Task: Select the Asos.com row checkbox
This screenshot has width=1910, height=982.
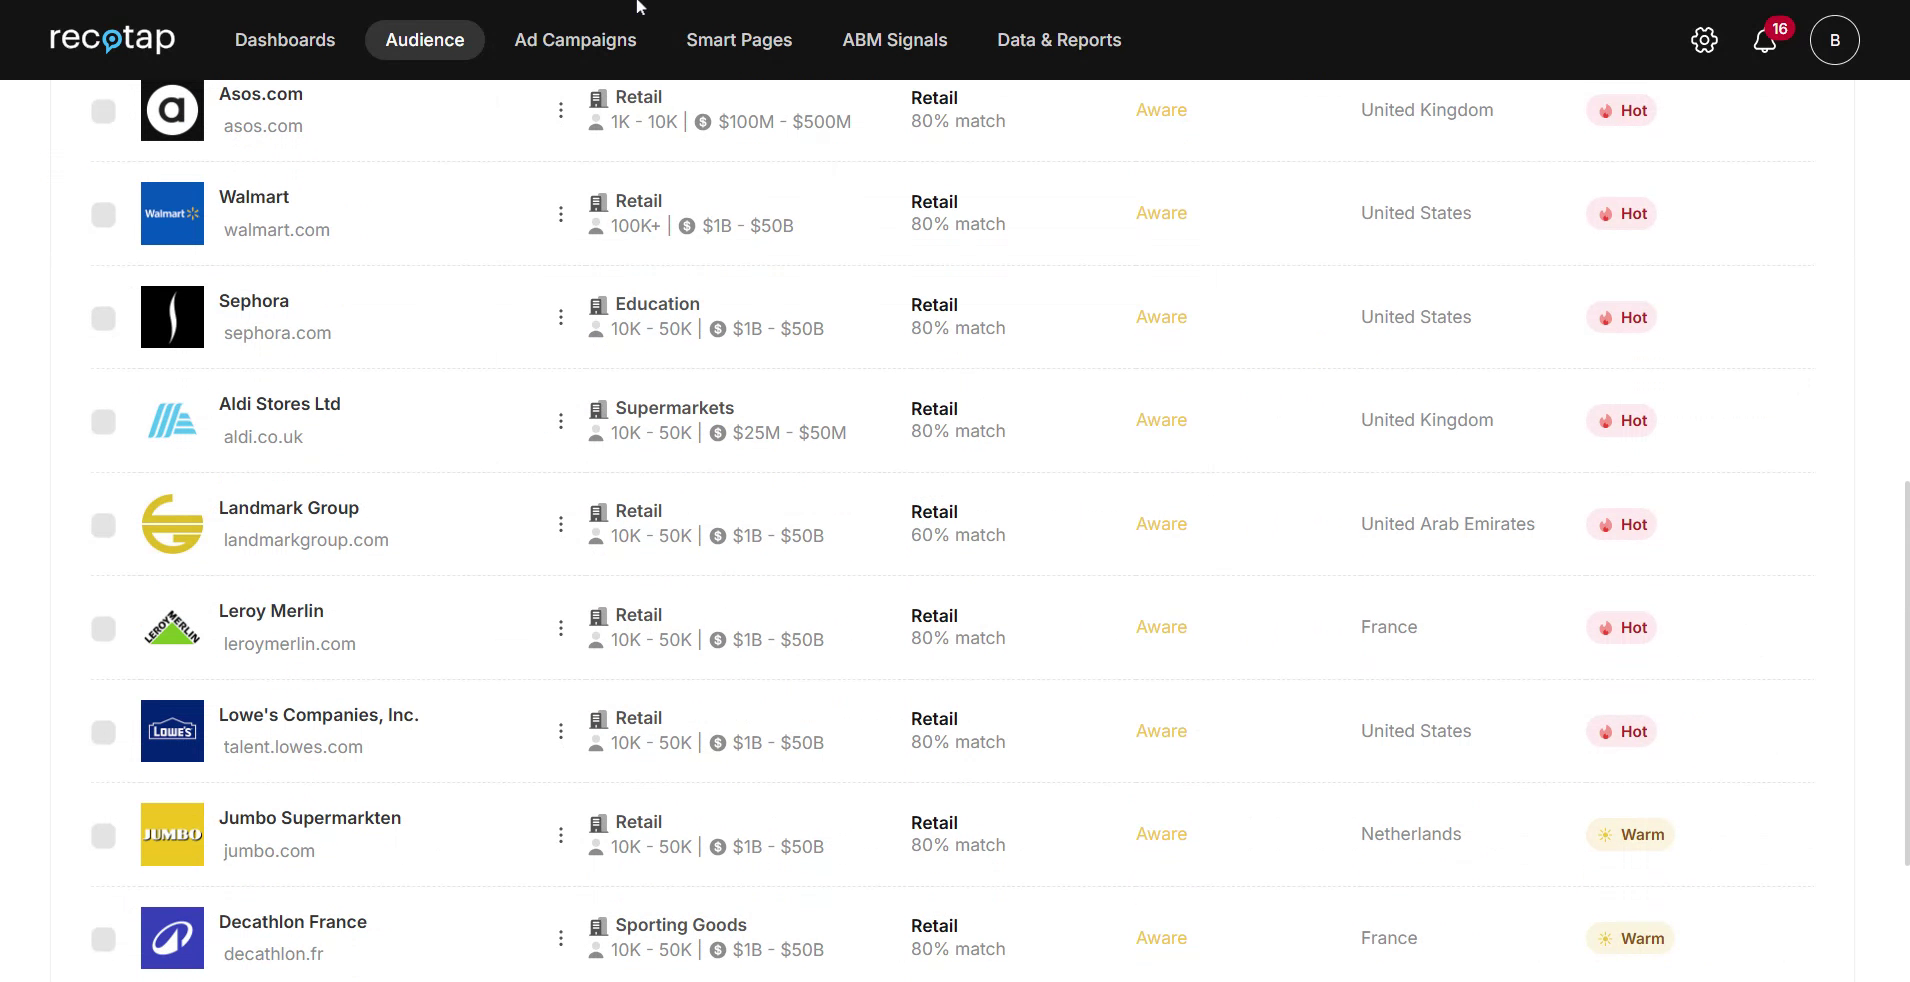Action: point(103,111)
